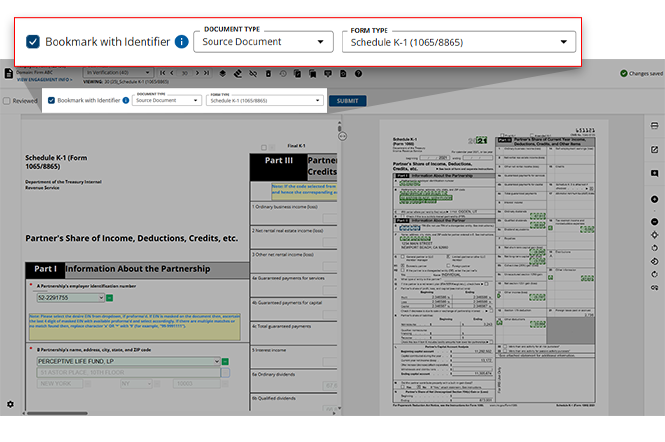Open settings gear at bottom left
Viewport: 665px width, 442px height.
(x=10, y=404)
